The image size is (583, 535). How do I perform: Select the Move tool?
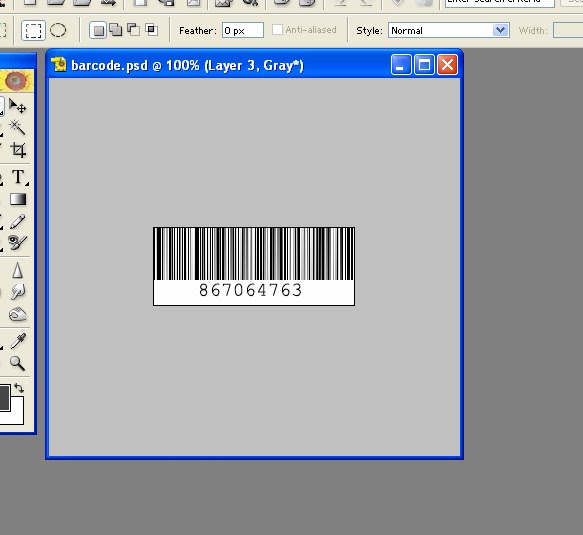pyautogui.click(x=17, y=106)
